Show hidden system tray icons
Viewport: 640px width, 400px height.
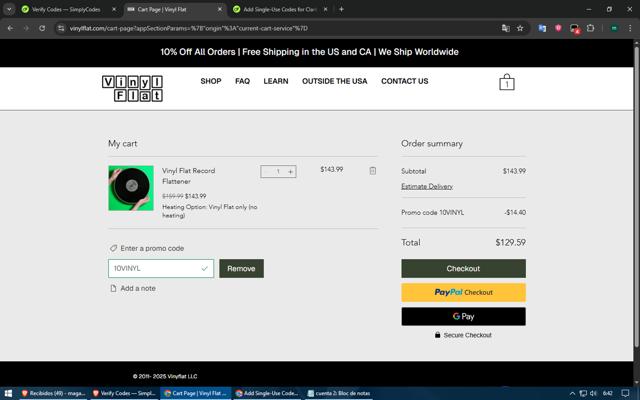(x=572, y=393)
